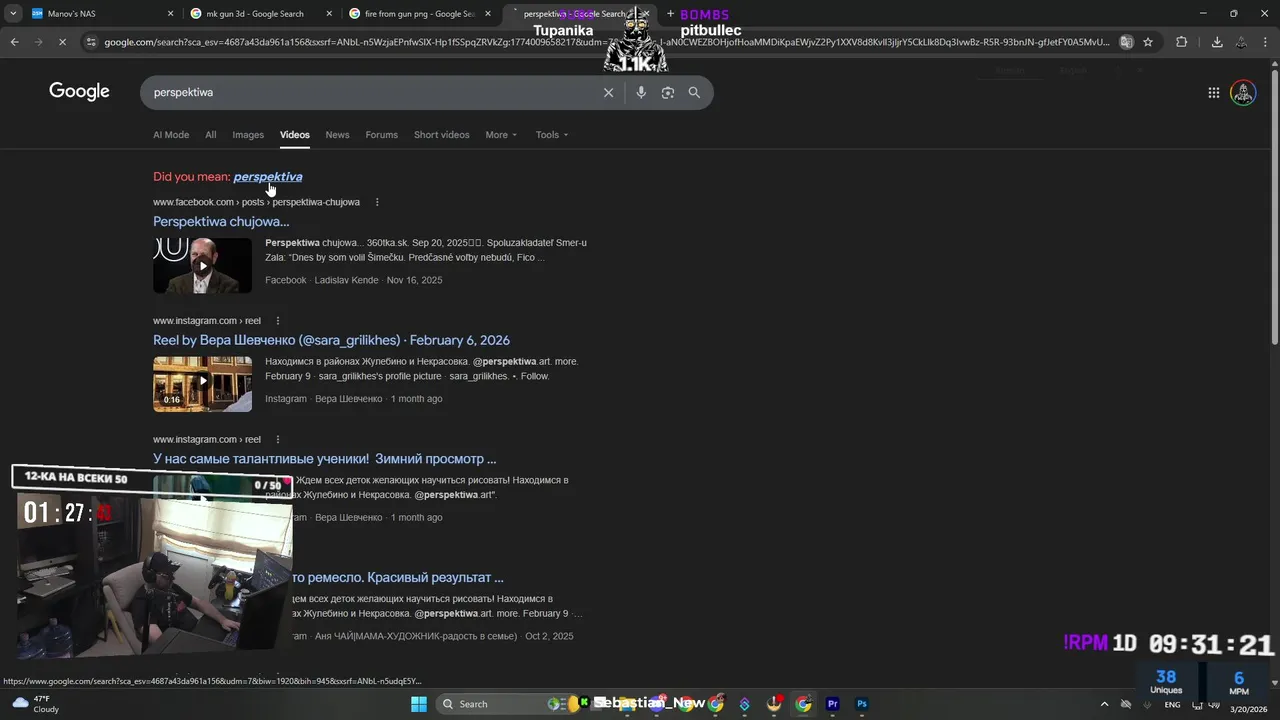Bookmark this page with the star icon
This screenshot has height=720, width=1280.
point(1148,42)
